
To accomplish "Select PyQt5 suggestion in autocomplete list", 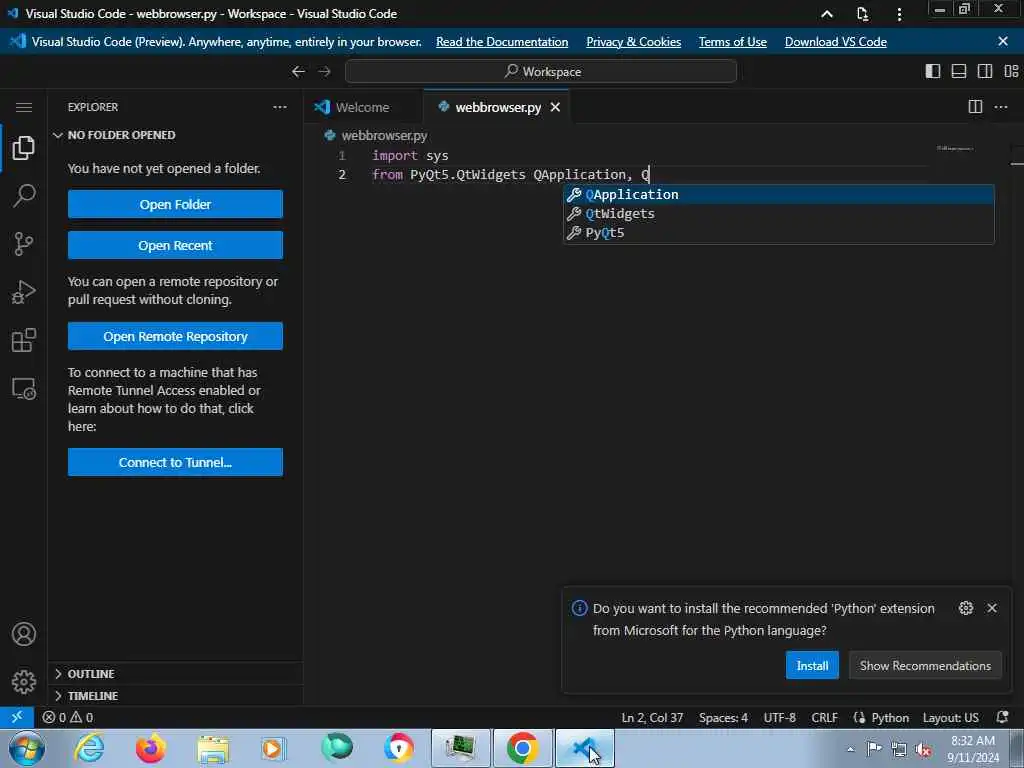I will 778,232.
